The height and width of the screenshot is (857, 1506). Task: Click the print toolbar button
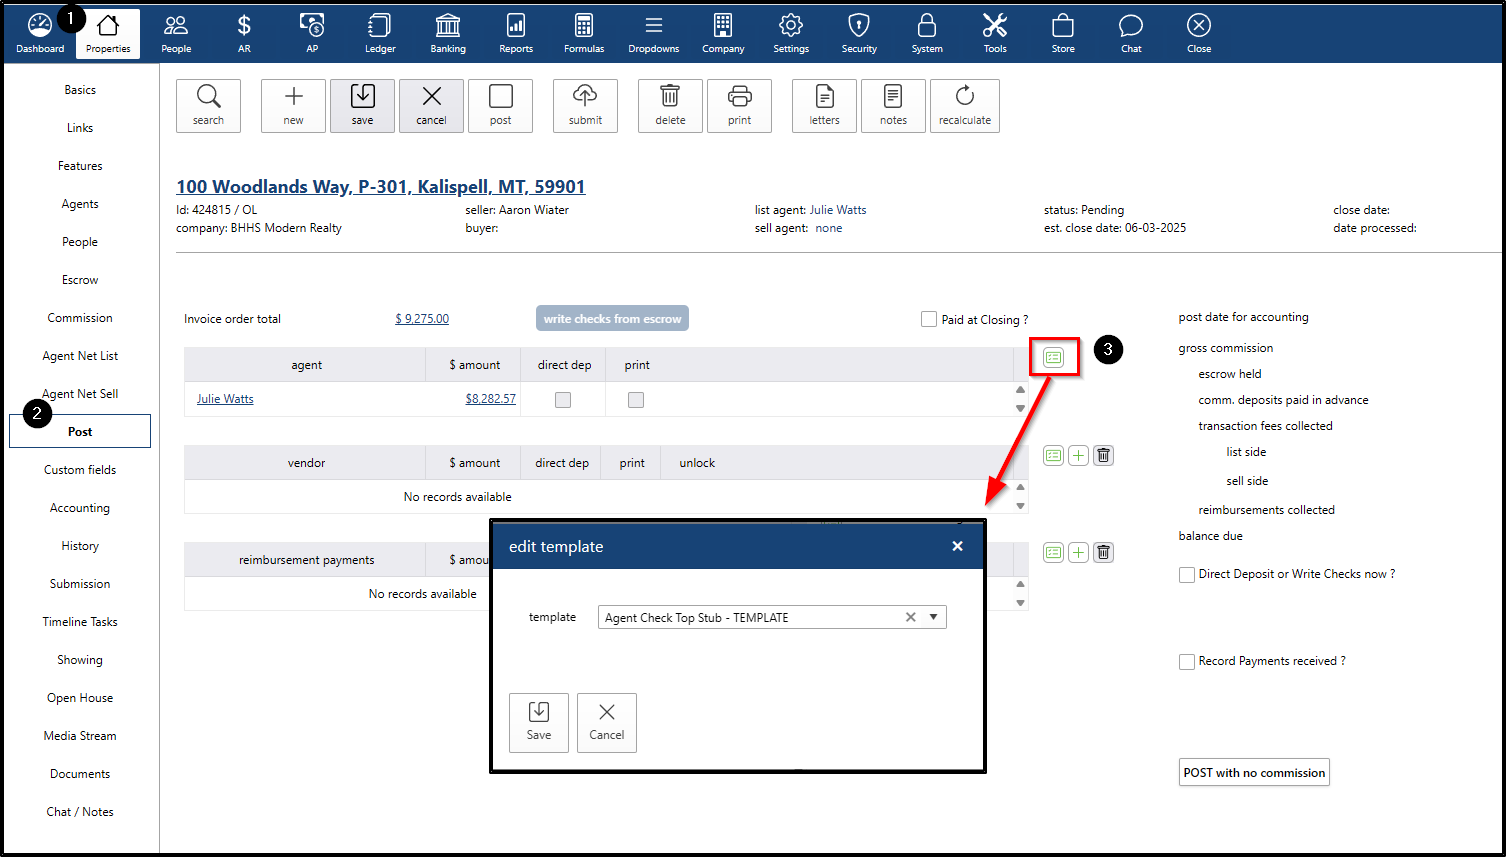tap(739, 106)
